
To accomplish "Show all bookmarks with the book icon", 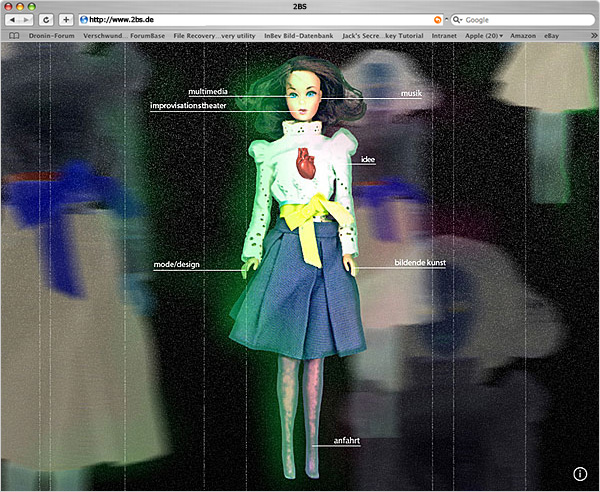I will [14, 36].
